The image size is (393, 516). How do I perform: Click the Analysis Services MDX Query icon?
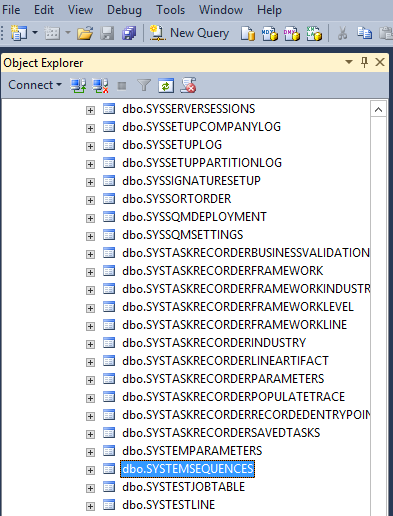270,33
